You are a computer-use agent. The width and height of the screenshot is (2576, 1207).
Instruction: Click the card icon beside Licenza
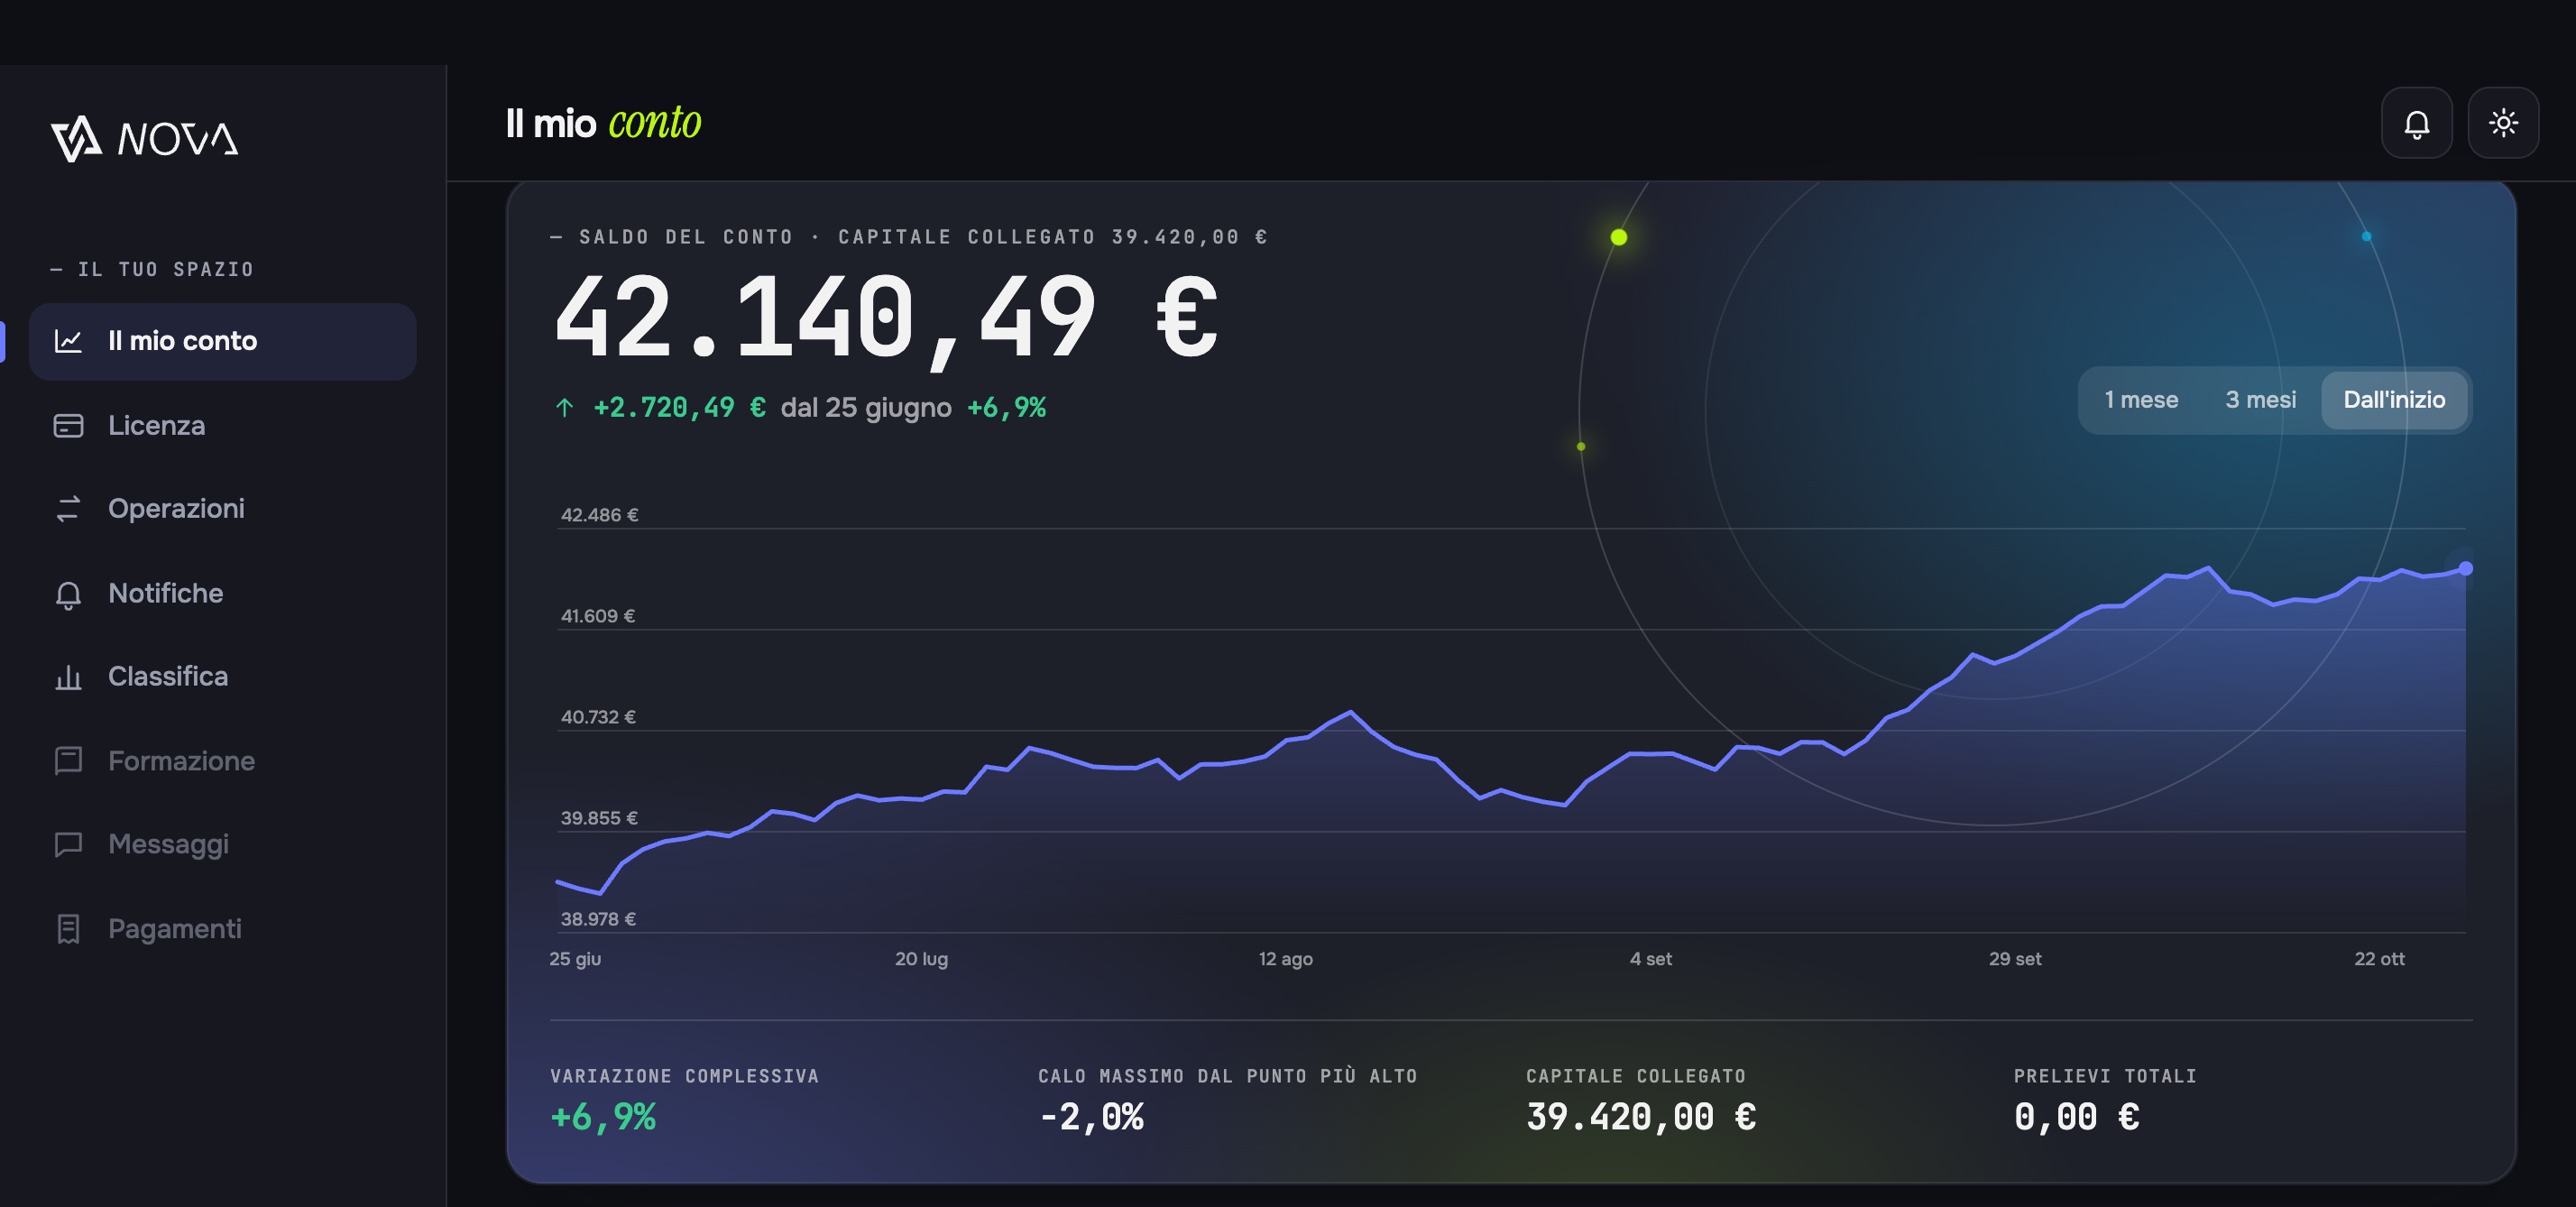68,426
